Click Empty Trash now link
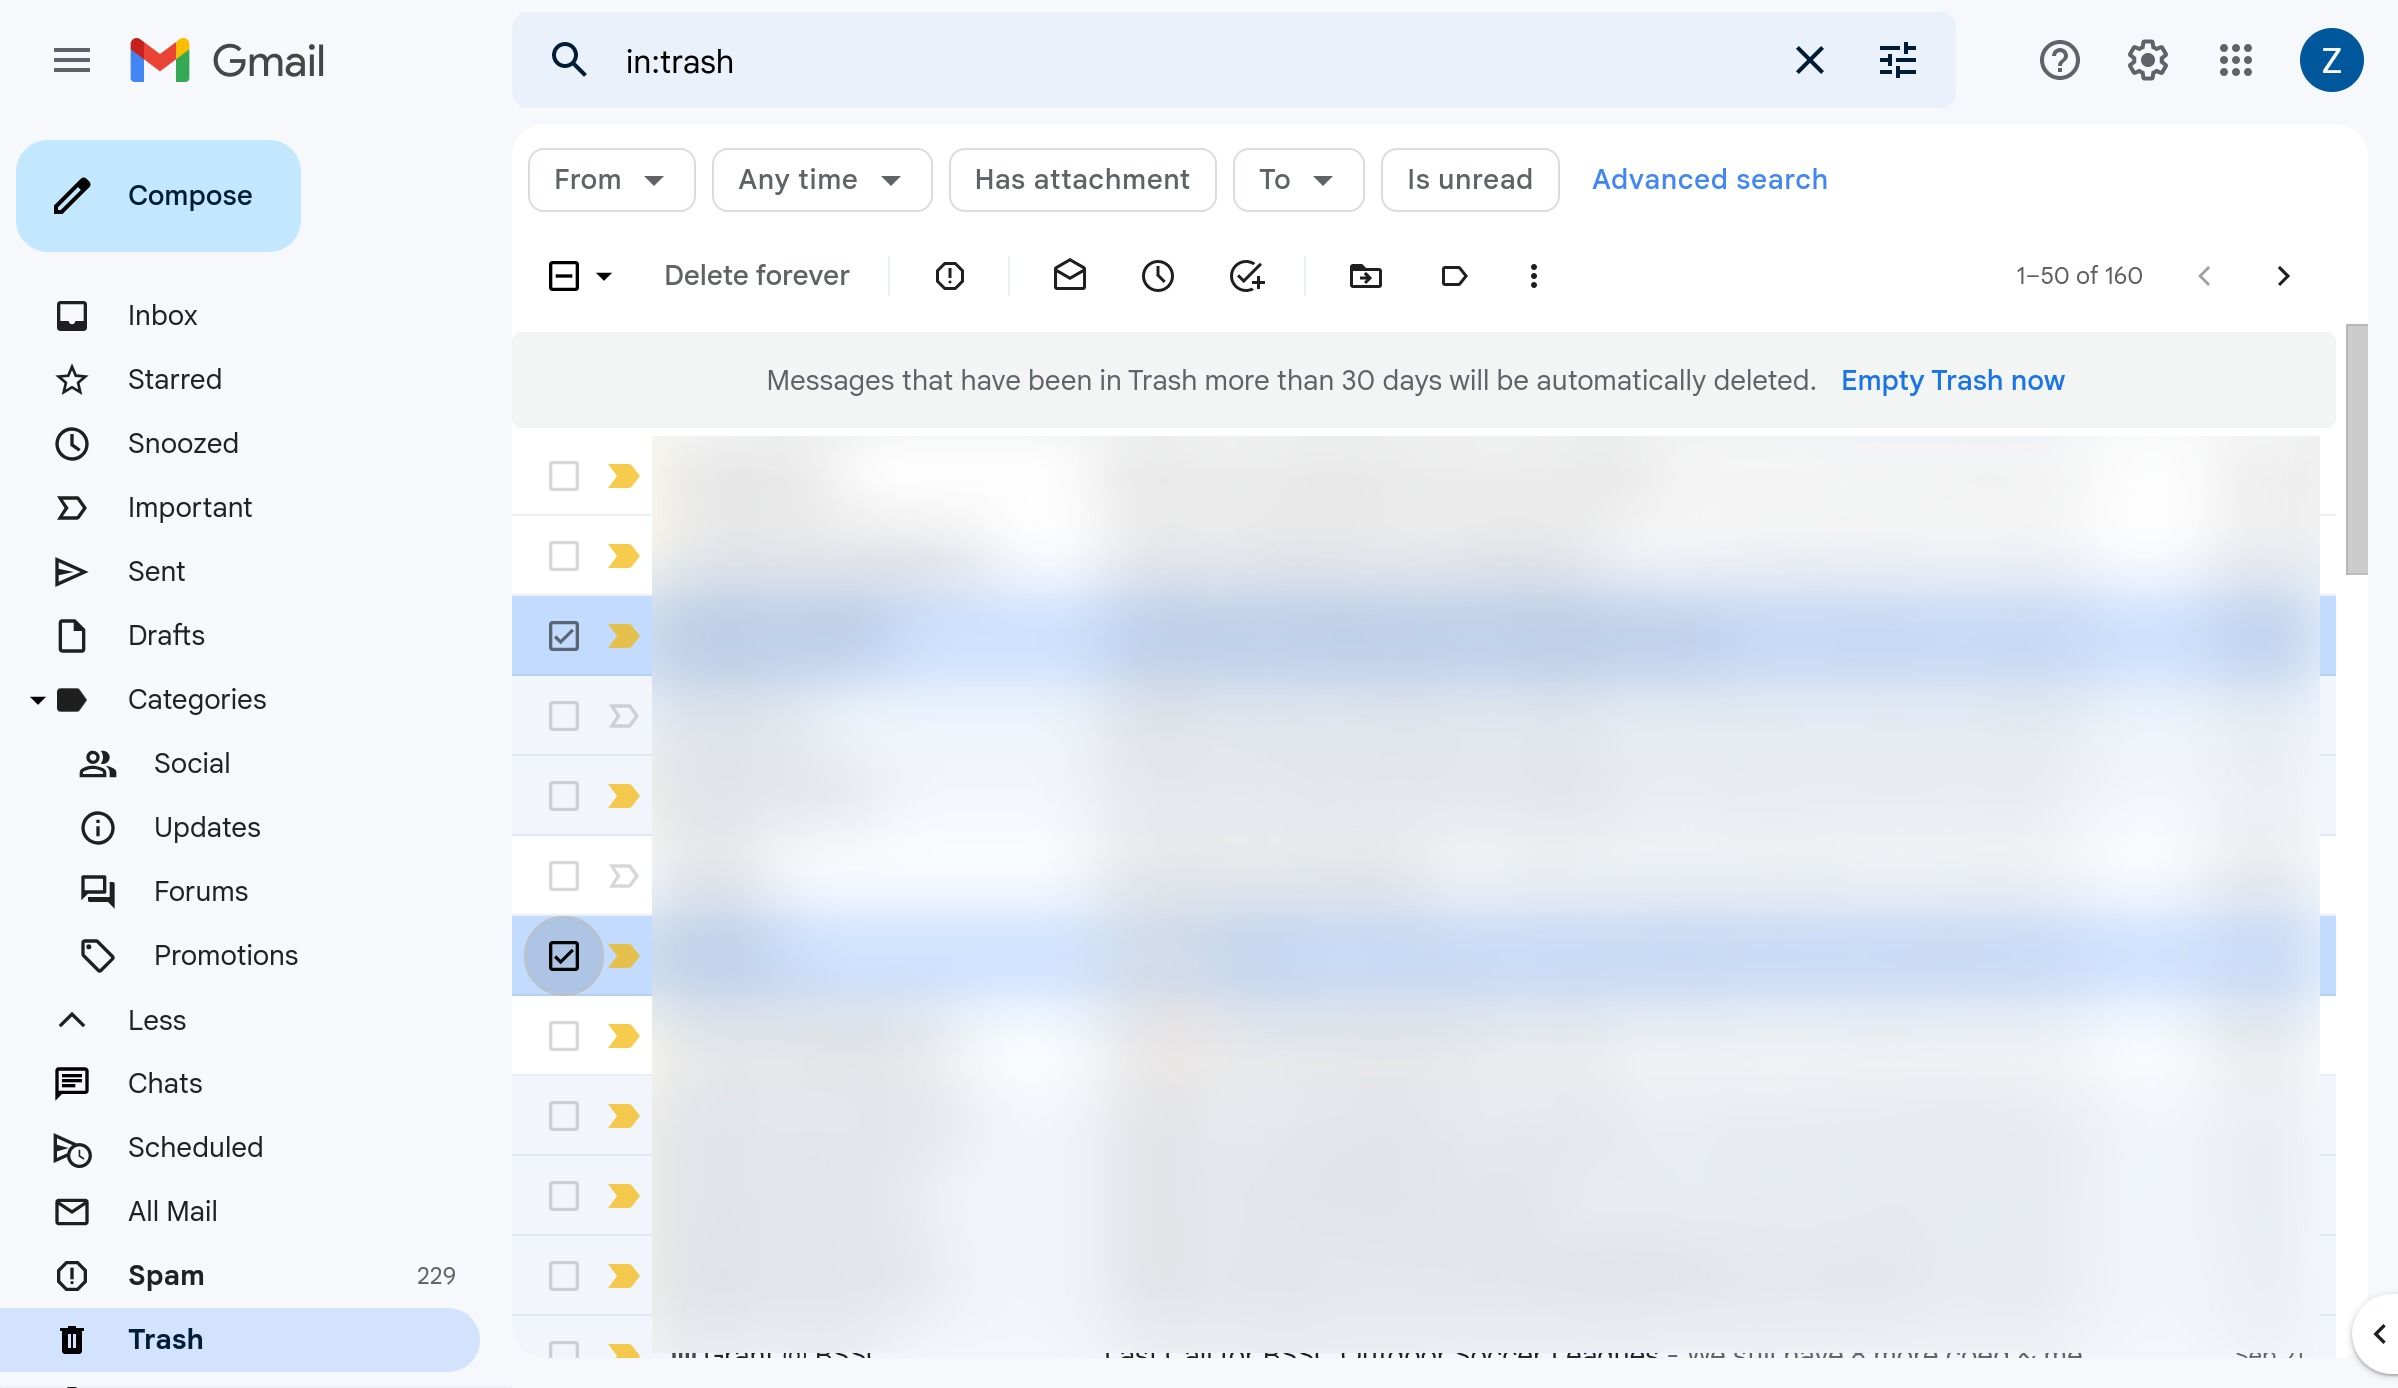The height and width of the screenshot is (1388, 2398). 1951,380
